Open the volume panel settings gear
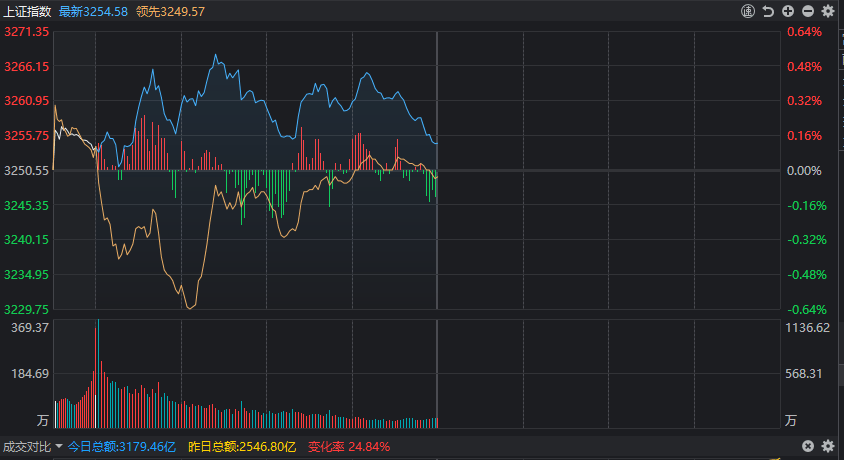The image size is (844, 460). (x=827, y=446)
